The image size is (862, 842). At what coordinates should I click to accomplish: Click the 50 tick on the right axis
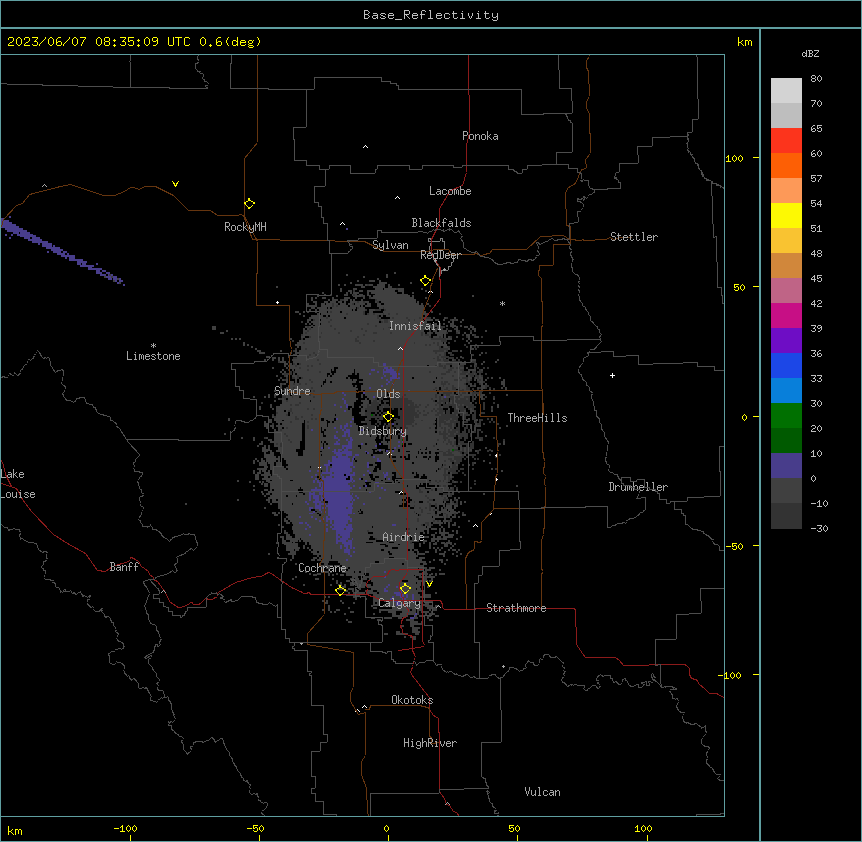[x=739, y=287]
